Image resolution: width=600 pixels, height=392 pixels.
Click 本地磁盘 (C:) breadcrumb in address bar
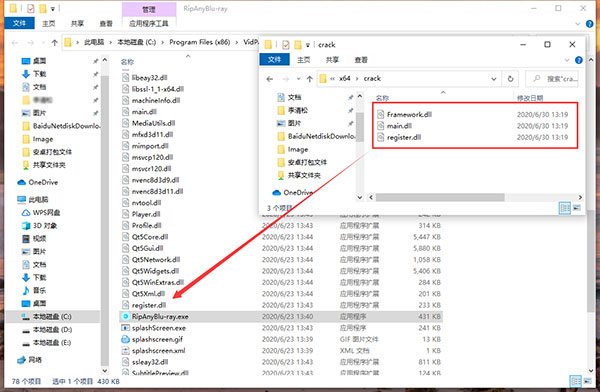[137, 42]
